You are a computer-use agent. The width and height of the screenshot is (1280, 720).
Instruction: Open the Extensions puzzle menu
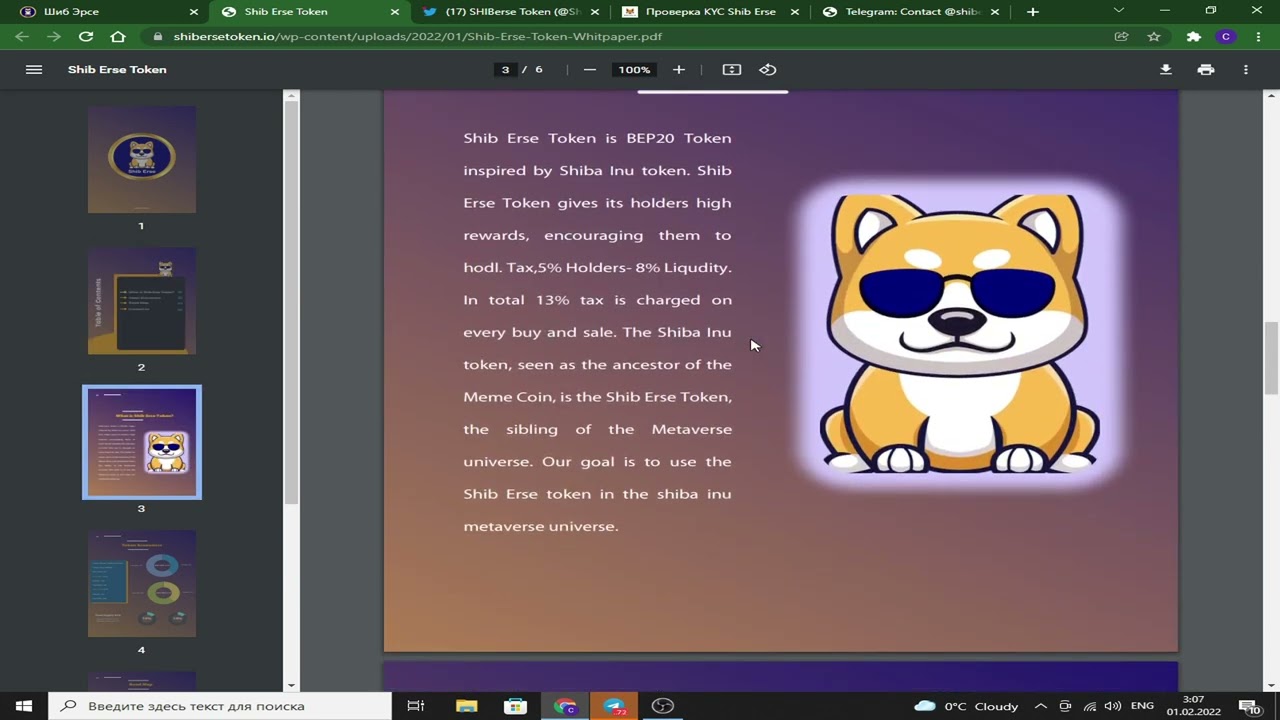tap(1194, 37)
